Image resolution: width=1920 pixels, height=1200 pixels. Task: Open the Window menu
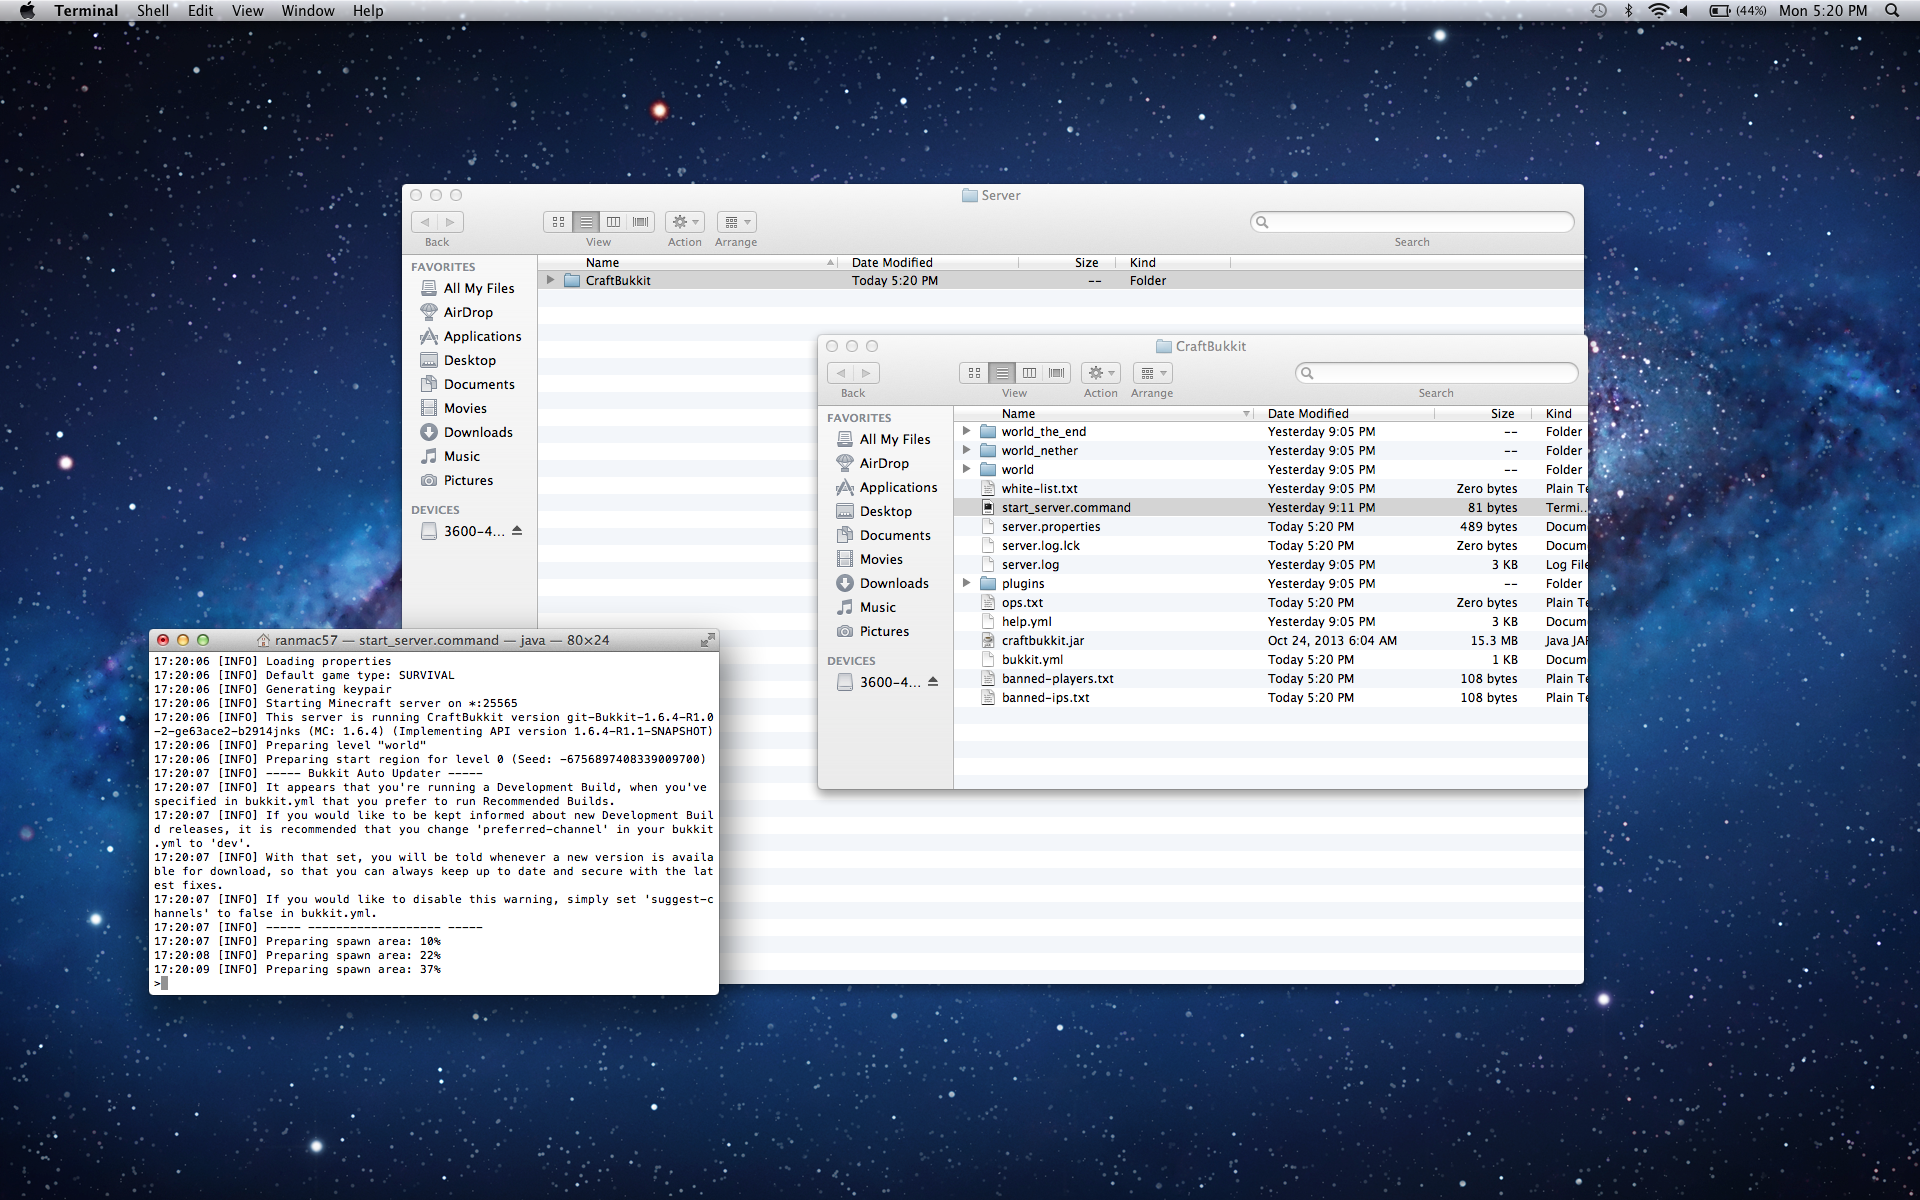[x=308, y=11]
